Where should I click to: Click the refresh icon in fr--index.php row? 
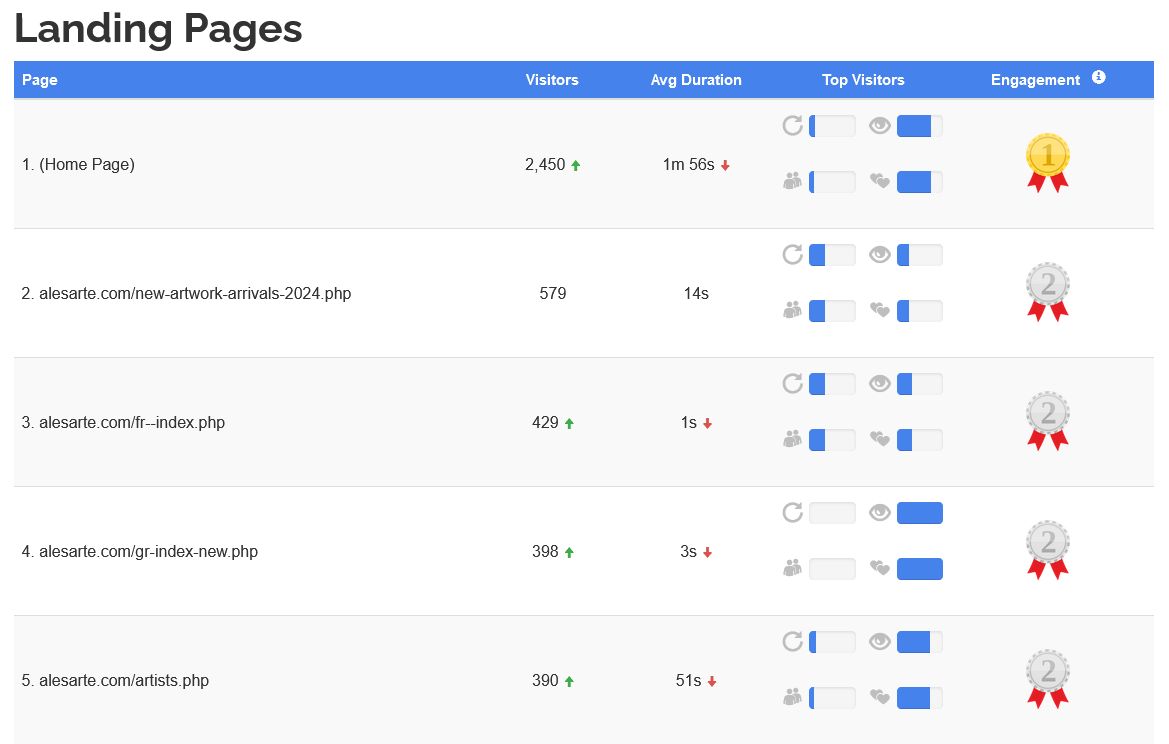click(x=793, y=383)
